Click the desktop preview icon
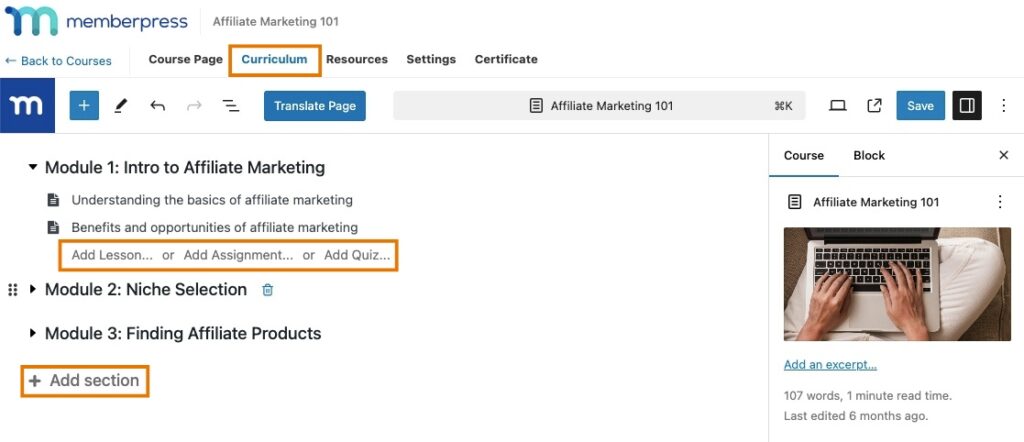 coord(838,106)
